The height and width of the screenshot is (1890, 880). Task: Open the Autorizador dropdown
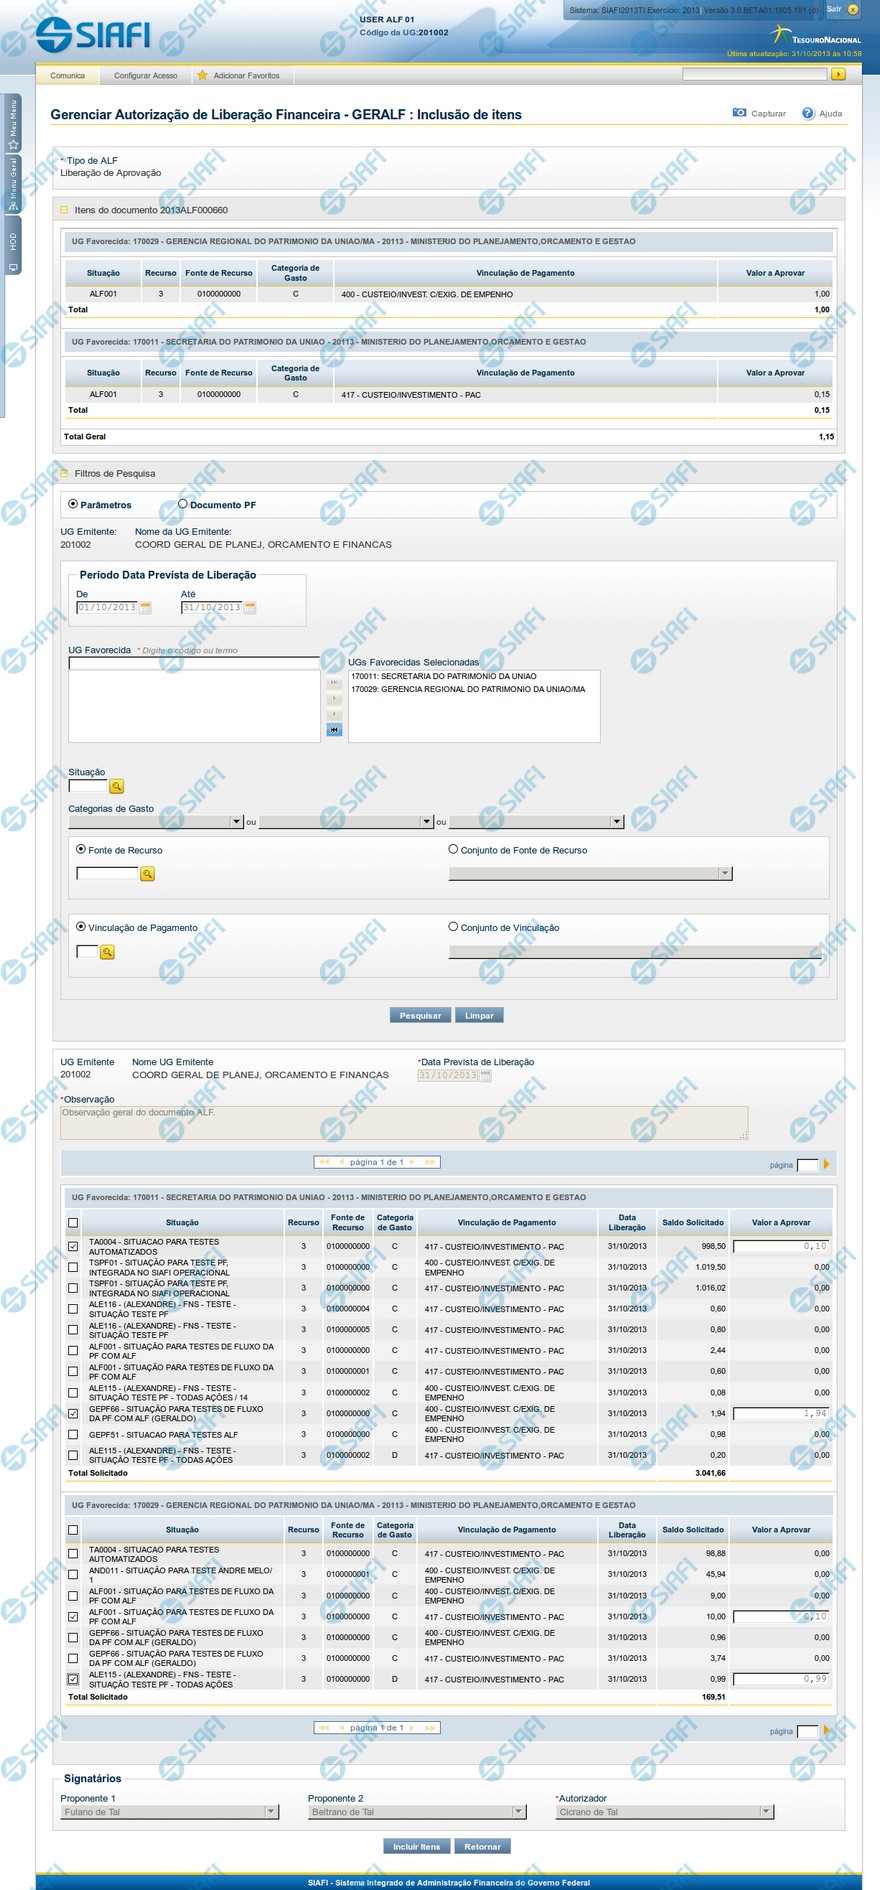click(x=765, y=1812)
